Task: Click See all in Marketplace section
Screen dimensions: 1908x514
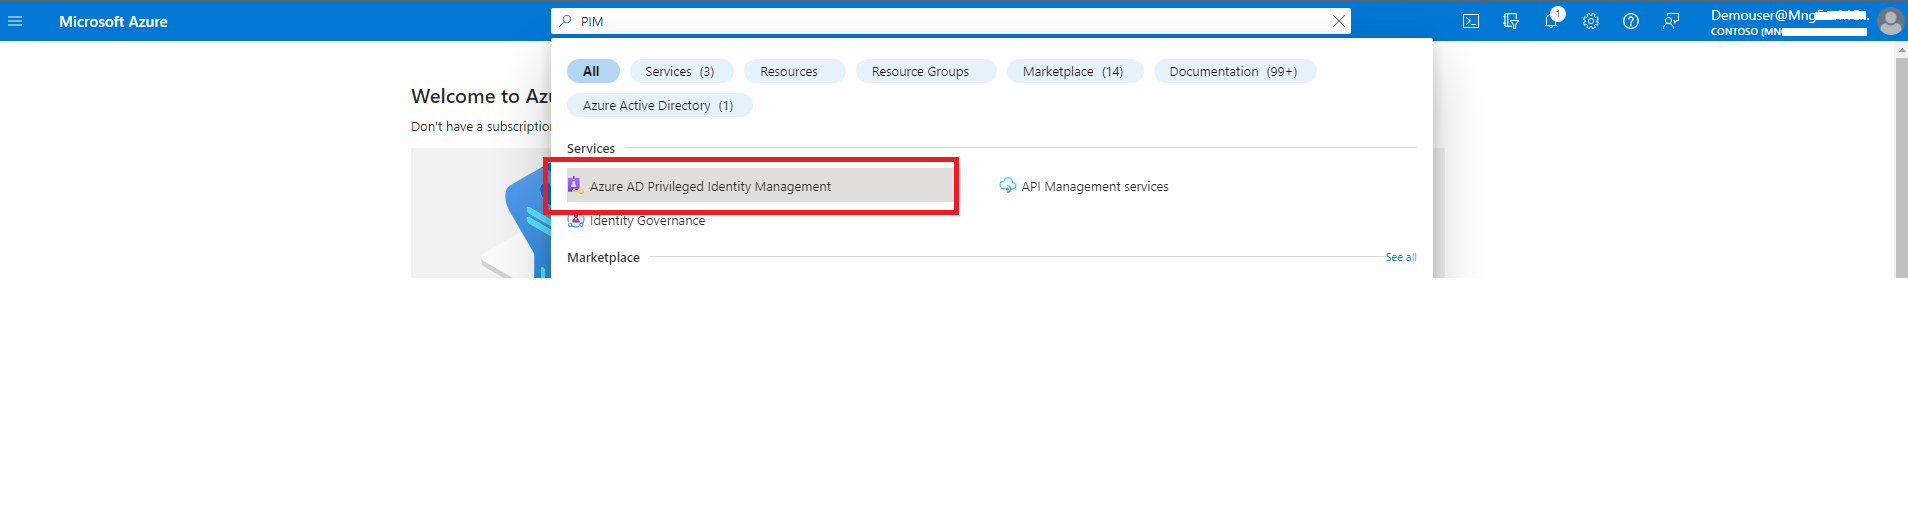Action: pyautogui.click(x=1400, y=257)
